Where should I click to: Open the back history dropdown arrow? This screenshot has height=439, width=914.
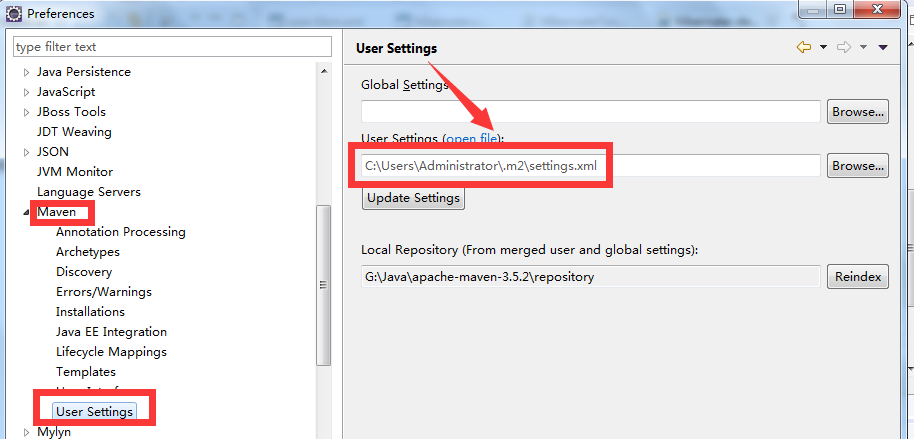(824, 47)
